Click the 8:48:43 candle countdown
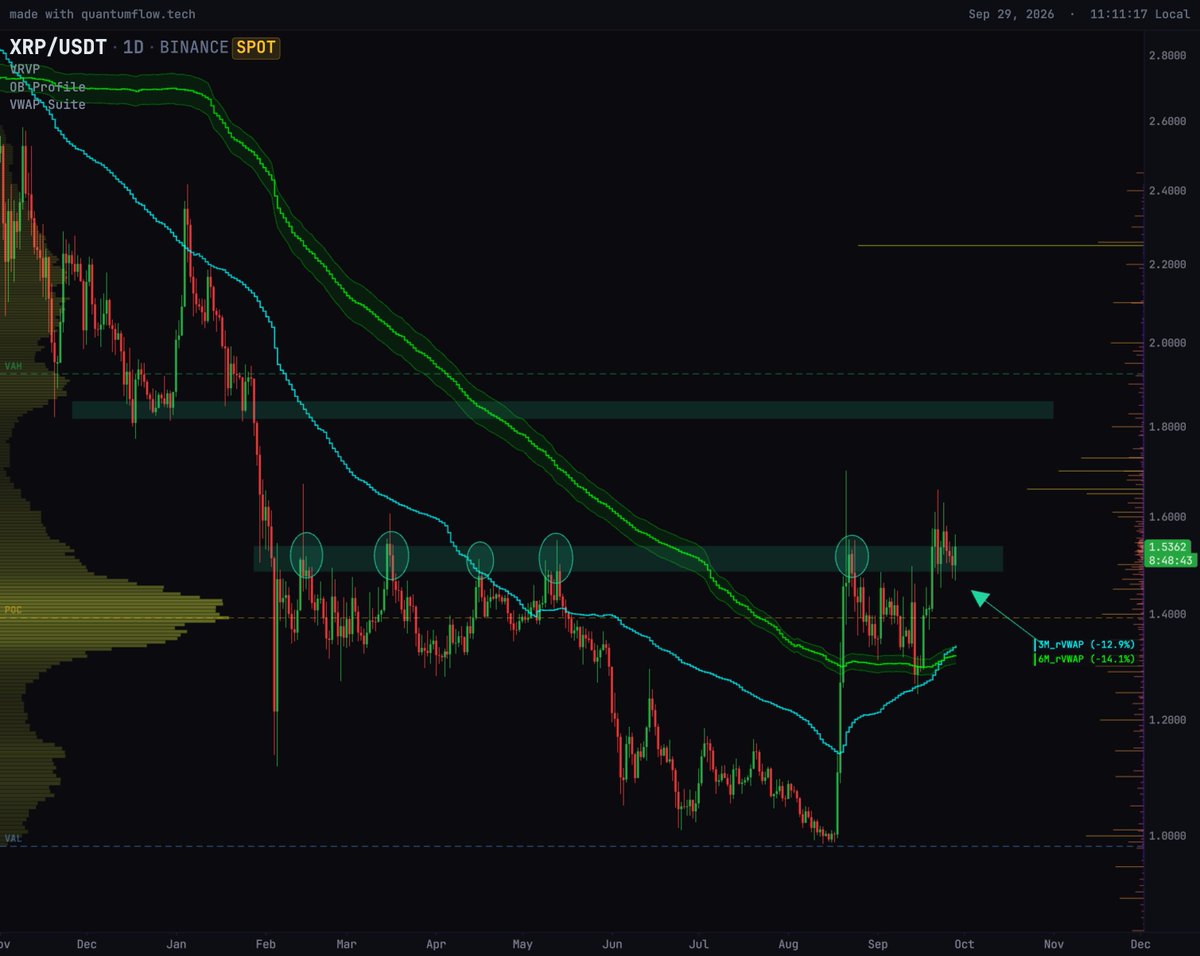Viewport: 1200px width, 956px height. coord(1169,561)
